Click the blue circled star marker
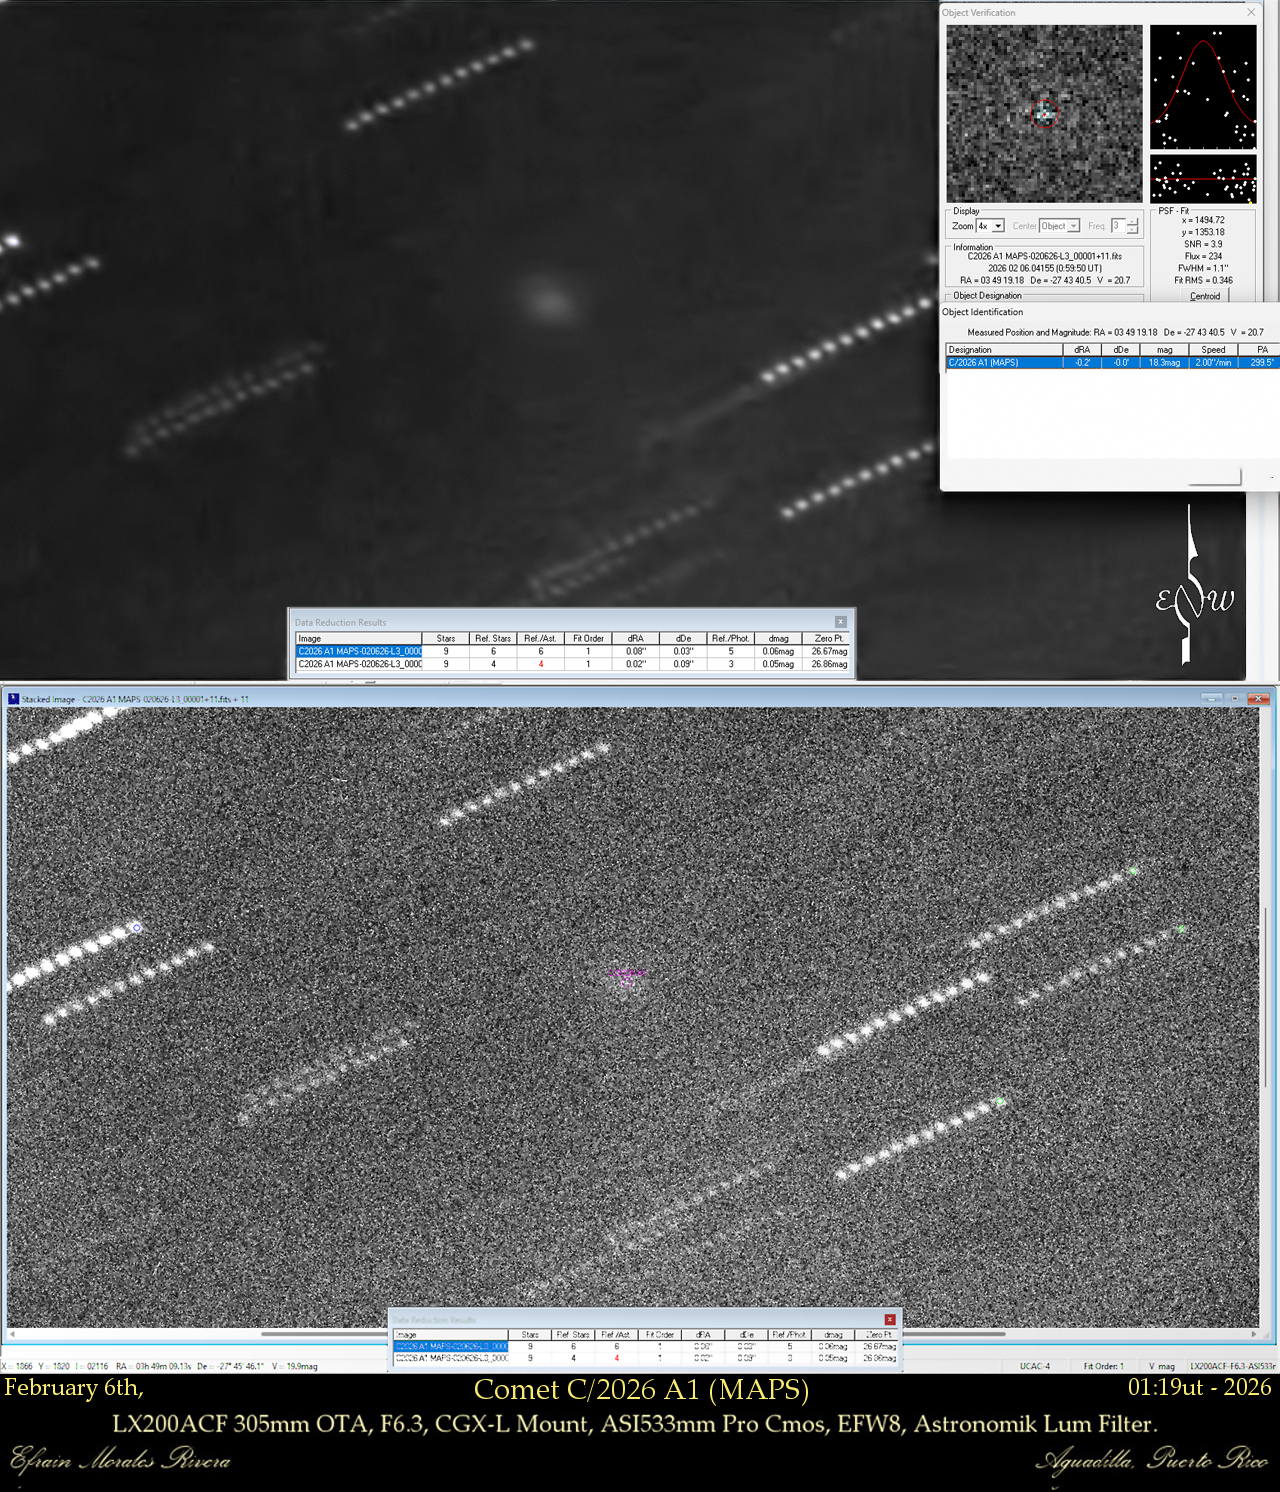The image size is (1280, 1492). pyautogui.click(x=137, y=928)
